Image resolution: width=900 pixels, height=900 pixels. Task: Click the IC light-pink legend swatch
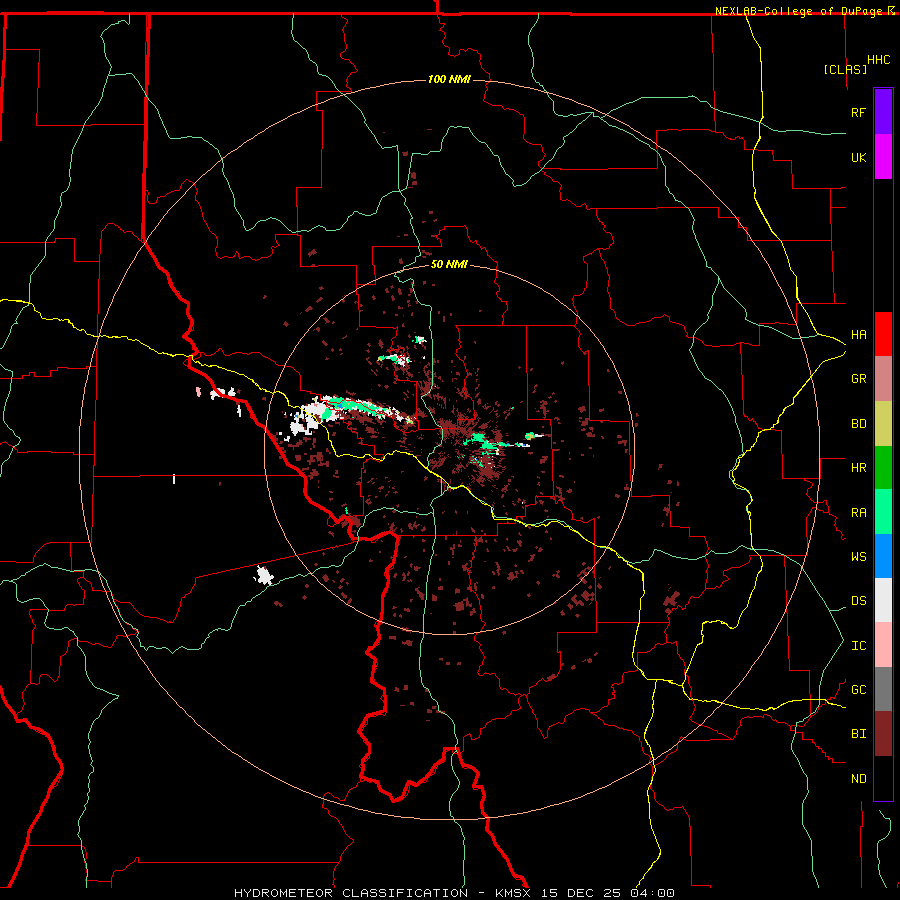[883, 645]
